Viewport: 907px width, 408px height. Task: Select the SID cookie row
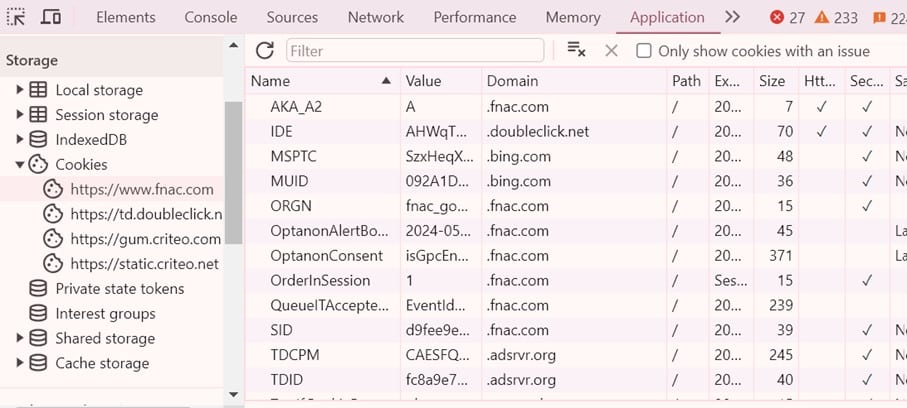576,330
